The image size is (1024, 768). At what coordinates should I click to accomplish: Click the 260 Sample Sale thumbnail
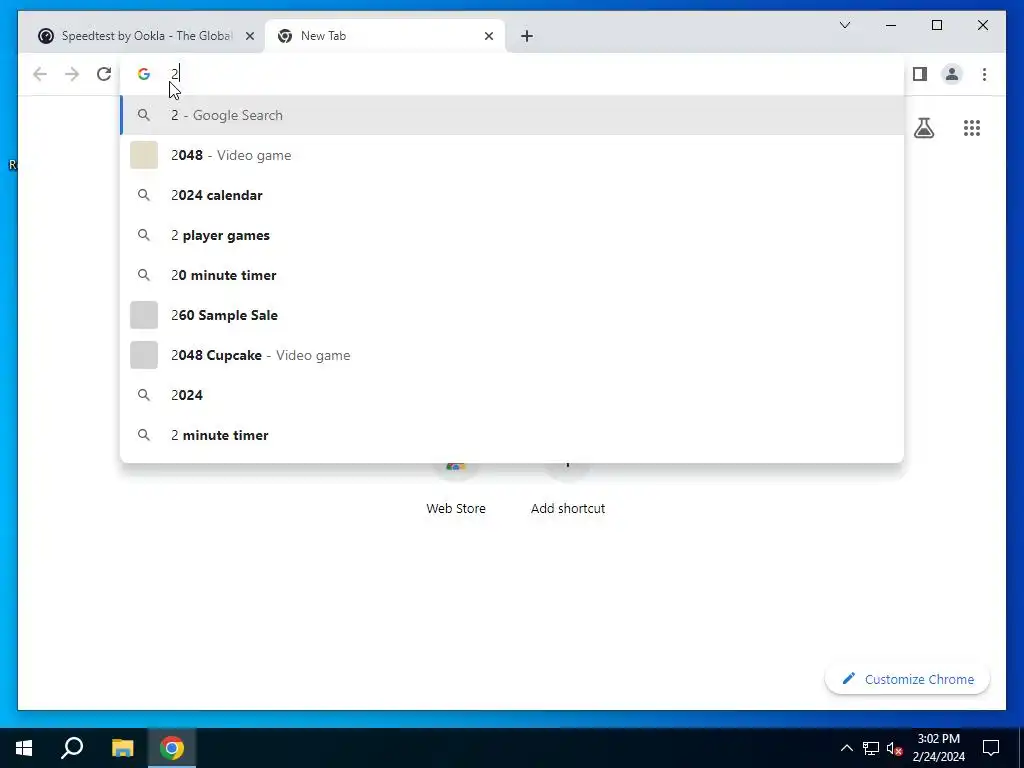tap(144, 315)
